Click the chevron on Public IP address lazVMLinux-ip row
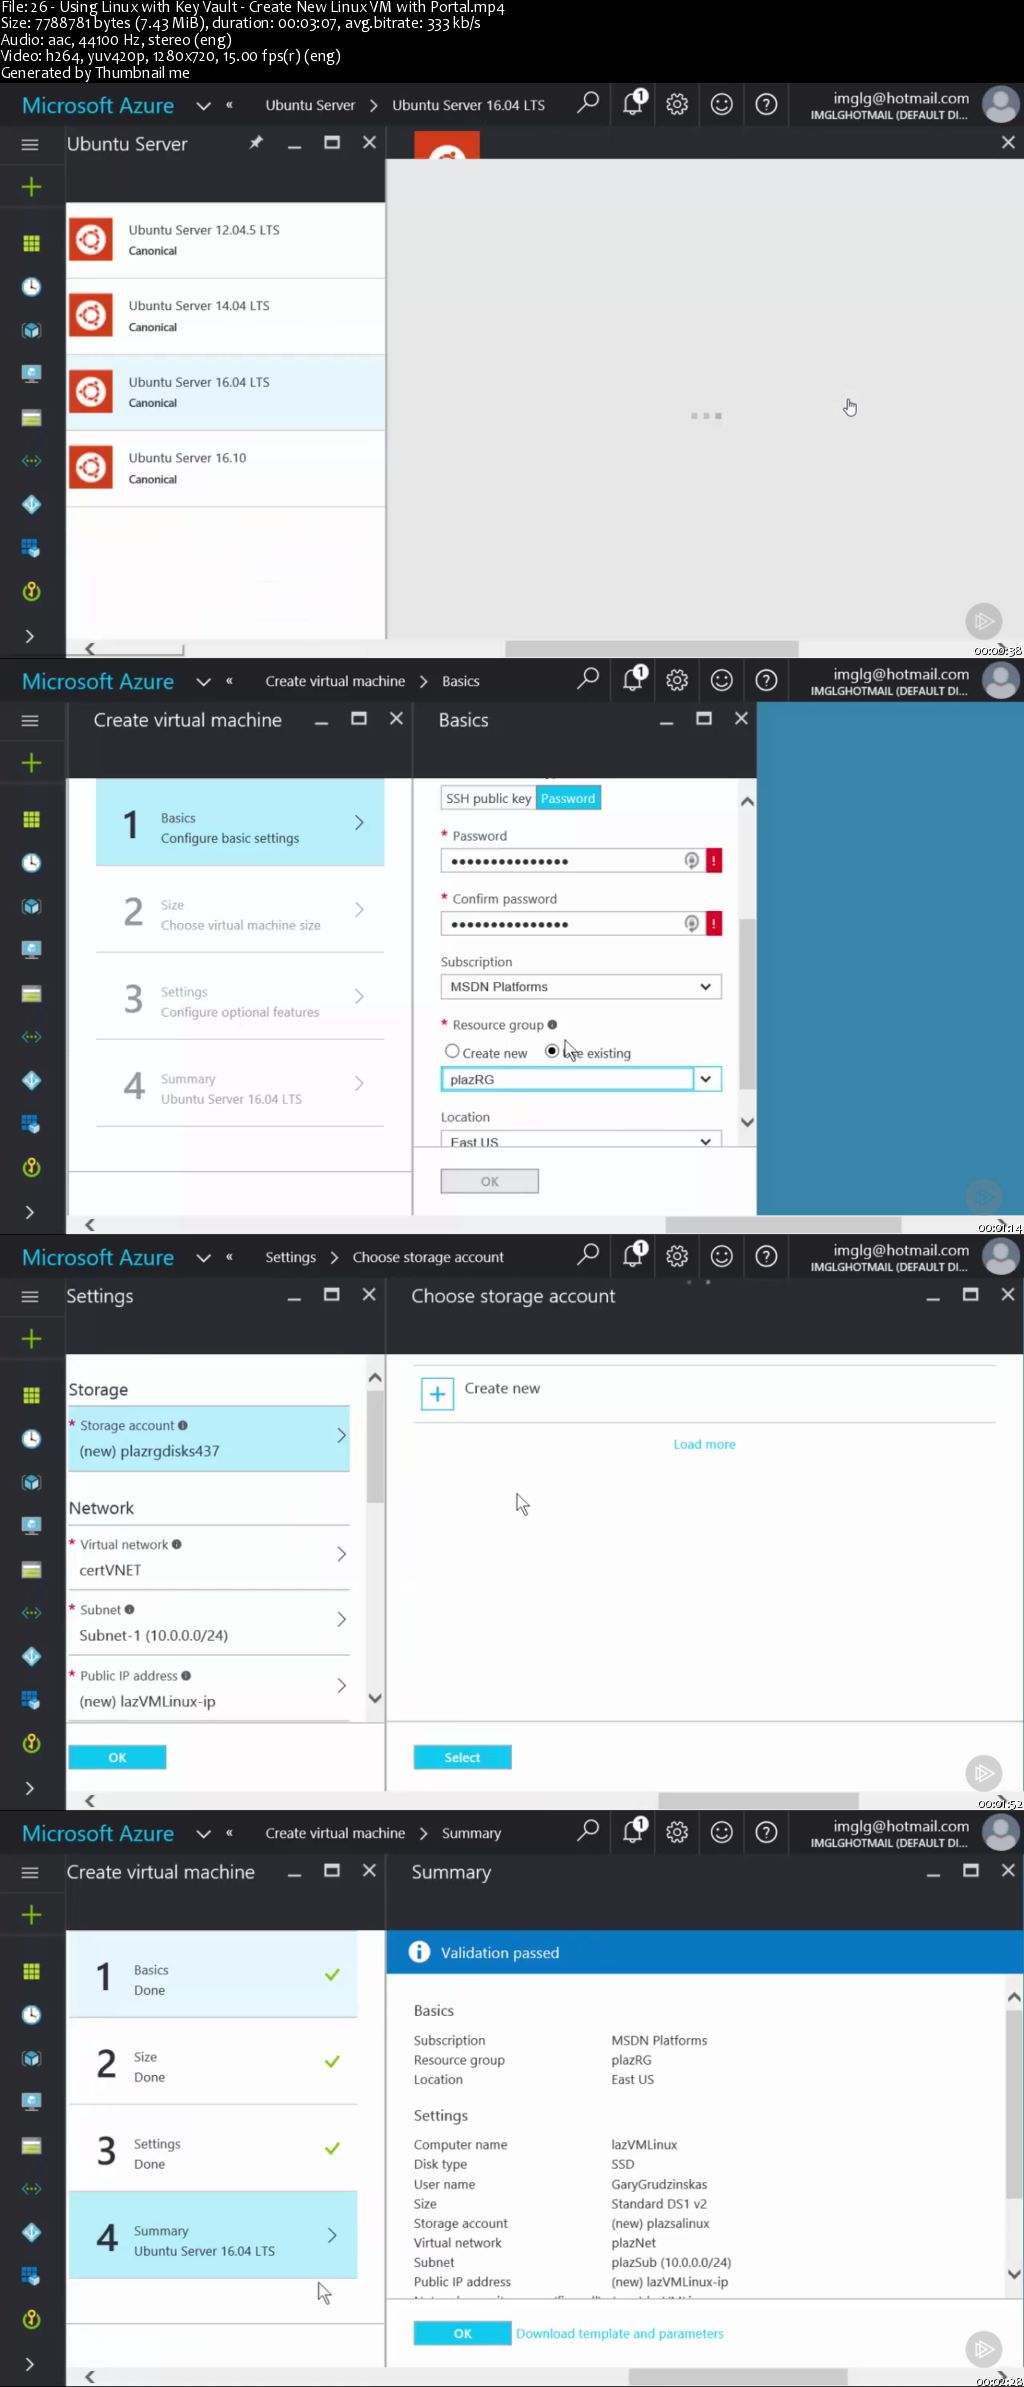1024x2387 pixels. click(341, 1685)
